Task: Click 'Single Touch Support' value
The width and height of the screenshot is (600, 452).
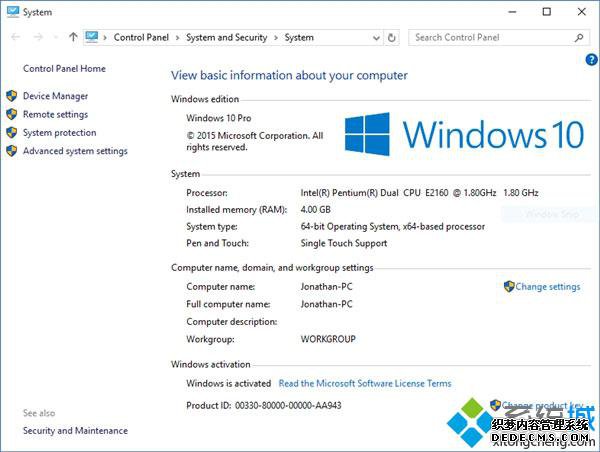Action: point(344,243)
